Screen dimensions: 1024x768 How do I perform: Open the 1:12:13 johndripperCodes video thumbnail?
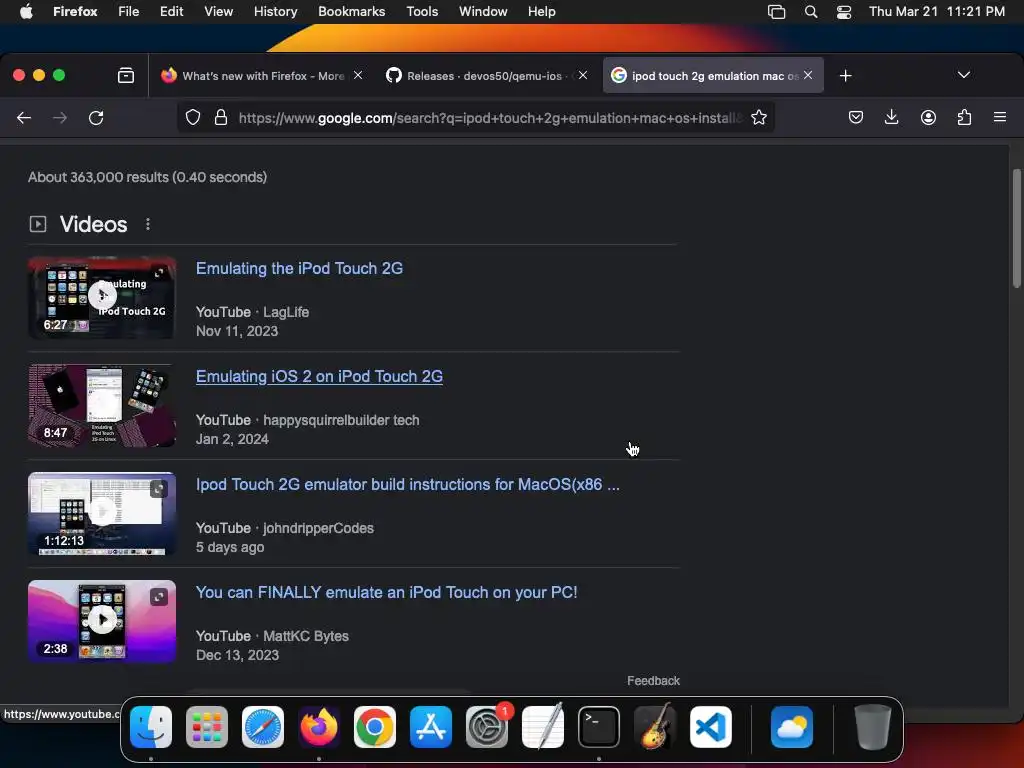pyautogui.click(x=102, y=513)
